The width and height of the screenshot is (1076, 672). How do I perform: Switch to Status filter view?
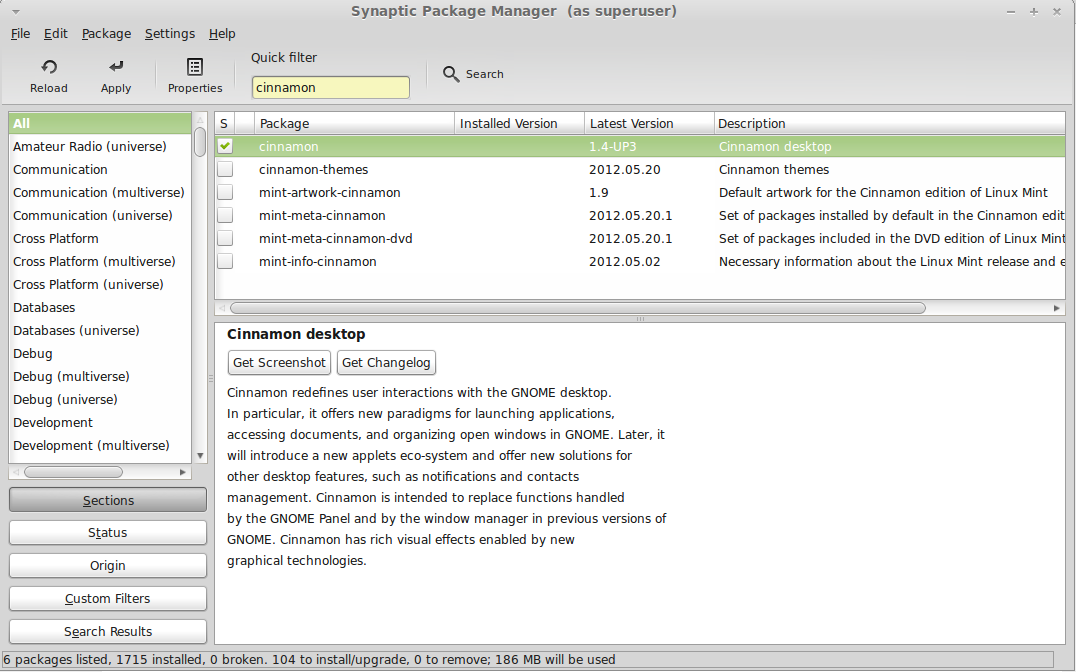coord(108,533)
